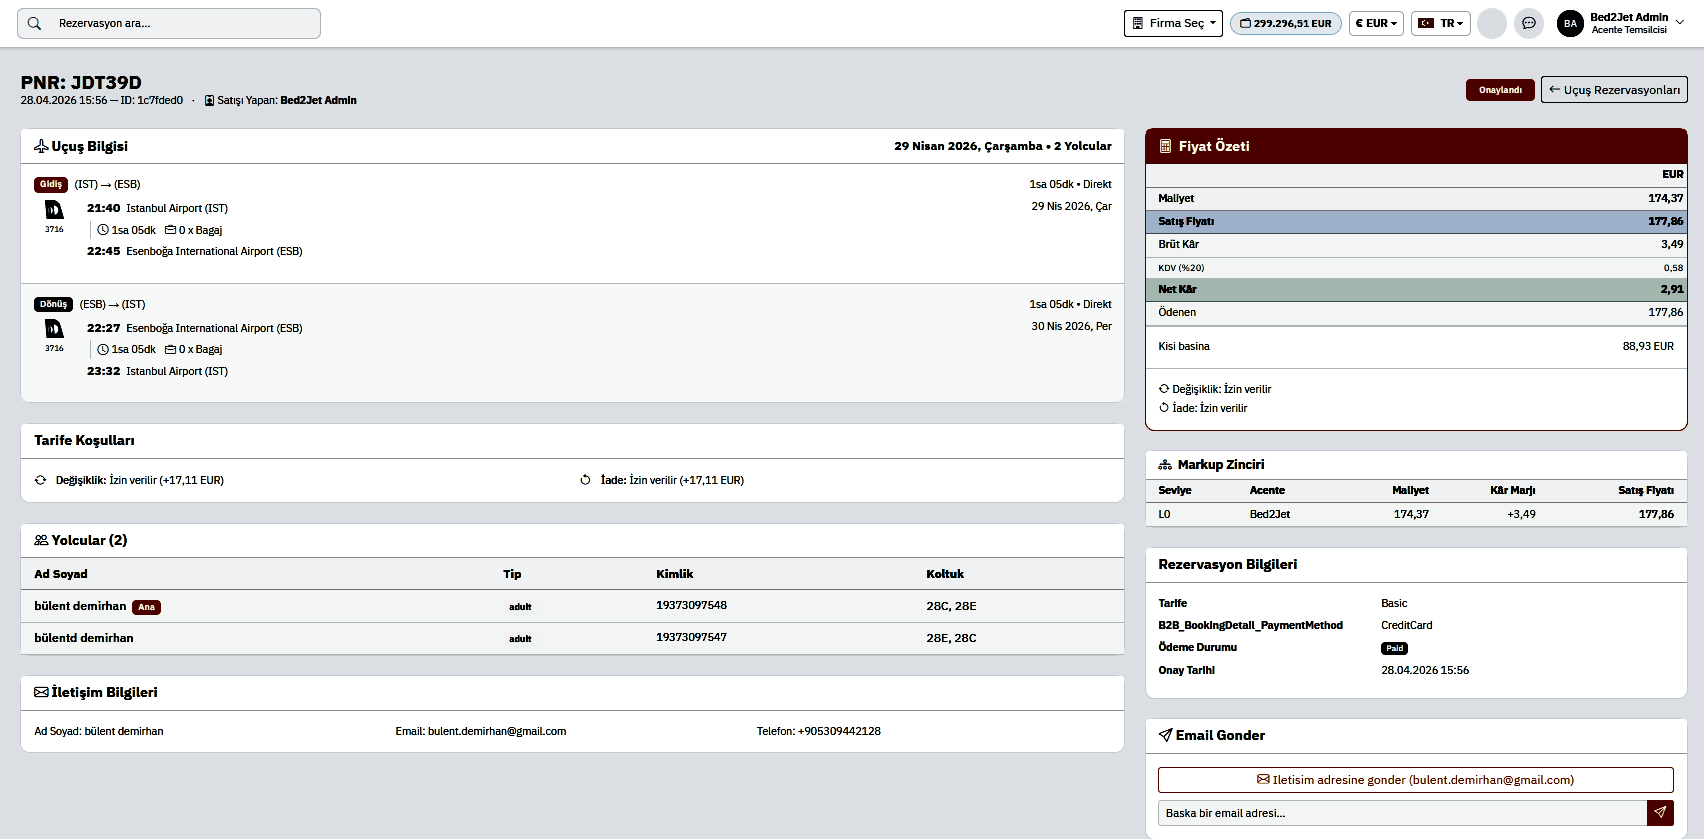Focus the Rezervasyon ara search field
The width and height of the screenshot is (1704, 839).
click(x=169, y=23)
